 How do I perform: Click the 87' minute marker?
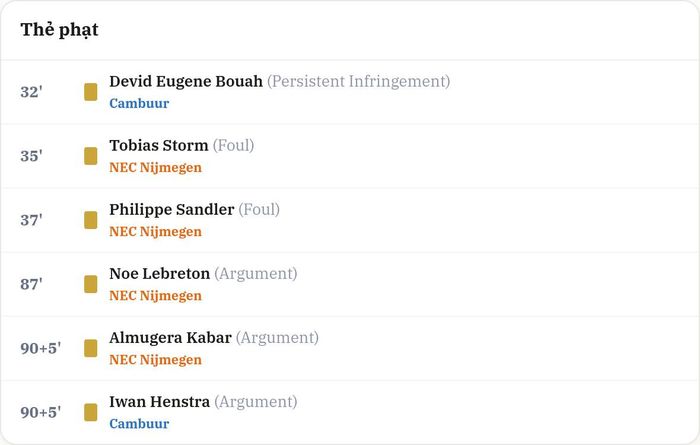click(x=31, y=284)
